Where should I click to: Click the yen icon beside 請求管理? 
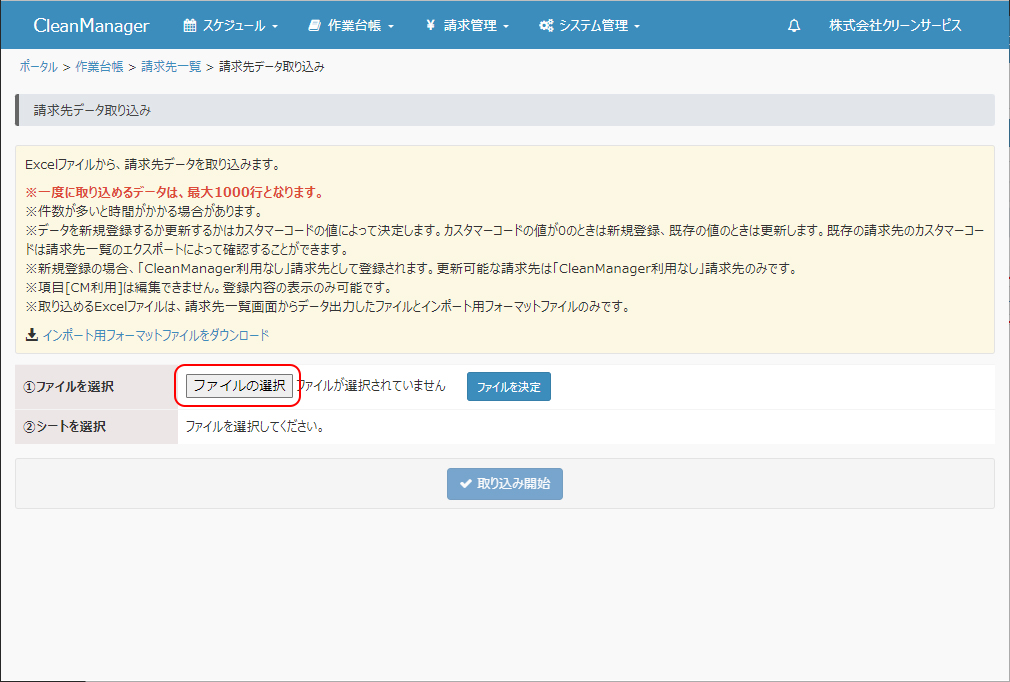point(430,25)
